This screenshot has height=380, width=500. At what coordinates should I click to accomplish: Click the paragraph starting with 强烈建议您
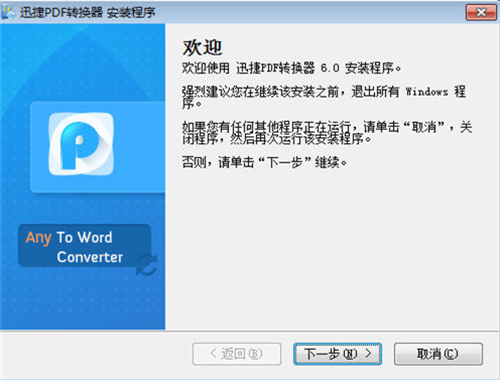tap(324, 97)
